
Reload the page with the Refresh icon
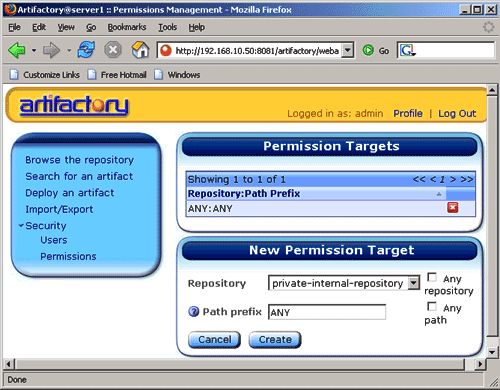pyautogui.click(x=86, y=50)
